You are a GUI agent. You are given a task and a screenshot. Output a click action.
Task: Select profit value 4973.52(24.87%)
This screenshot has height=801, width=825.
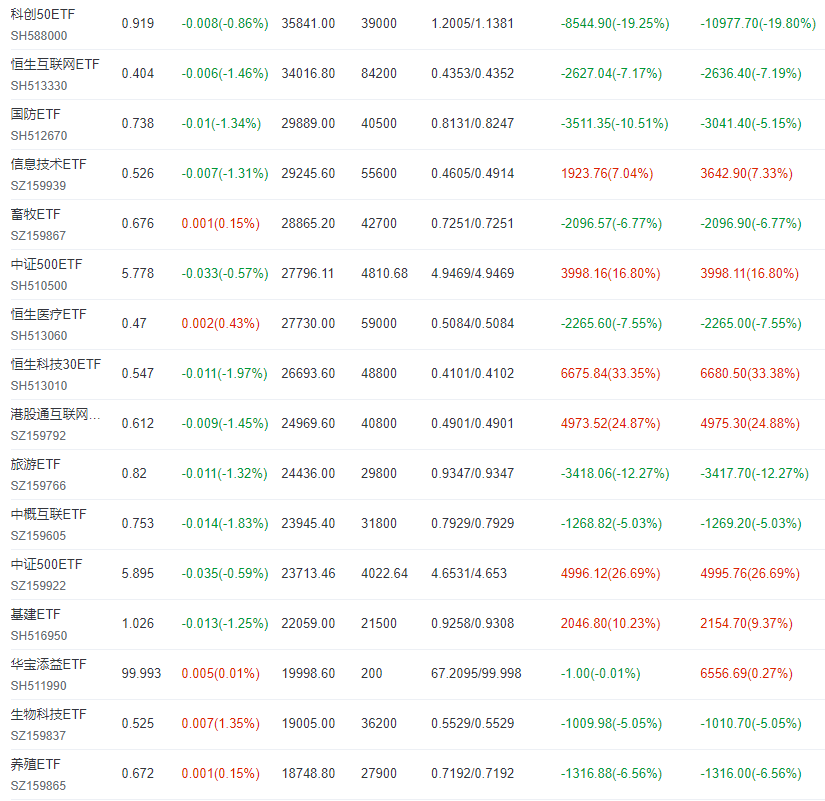coord(610,424)
